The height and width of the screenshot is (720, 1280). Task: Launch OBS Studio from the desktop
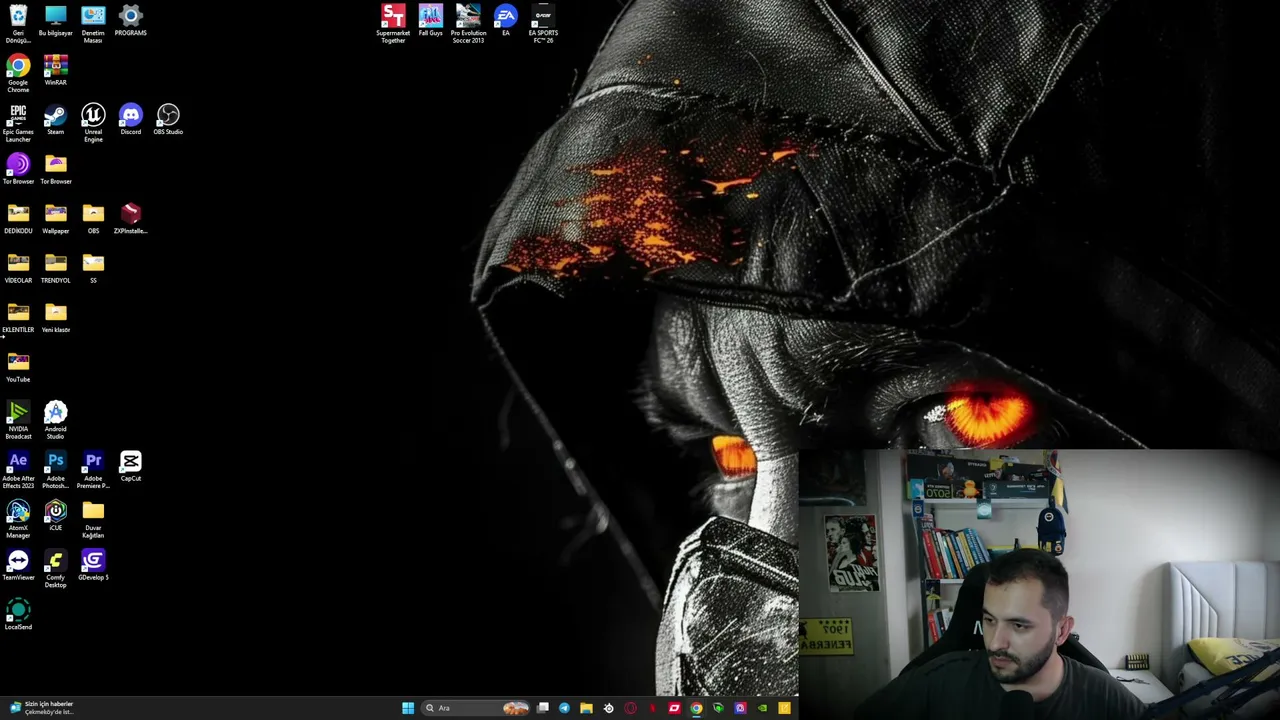pos(168,120)
